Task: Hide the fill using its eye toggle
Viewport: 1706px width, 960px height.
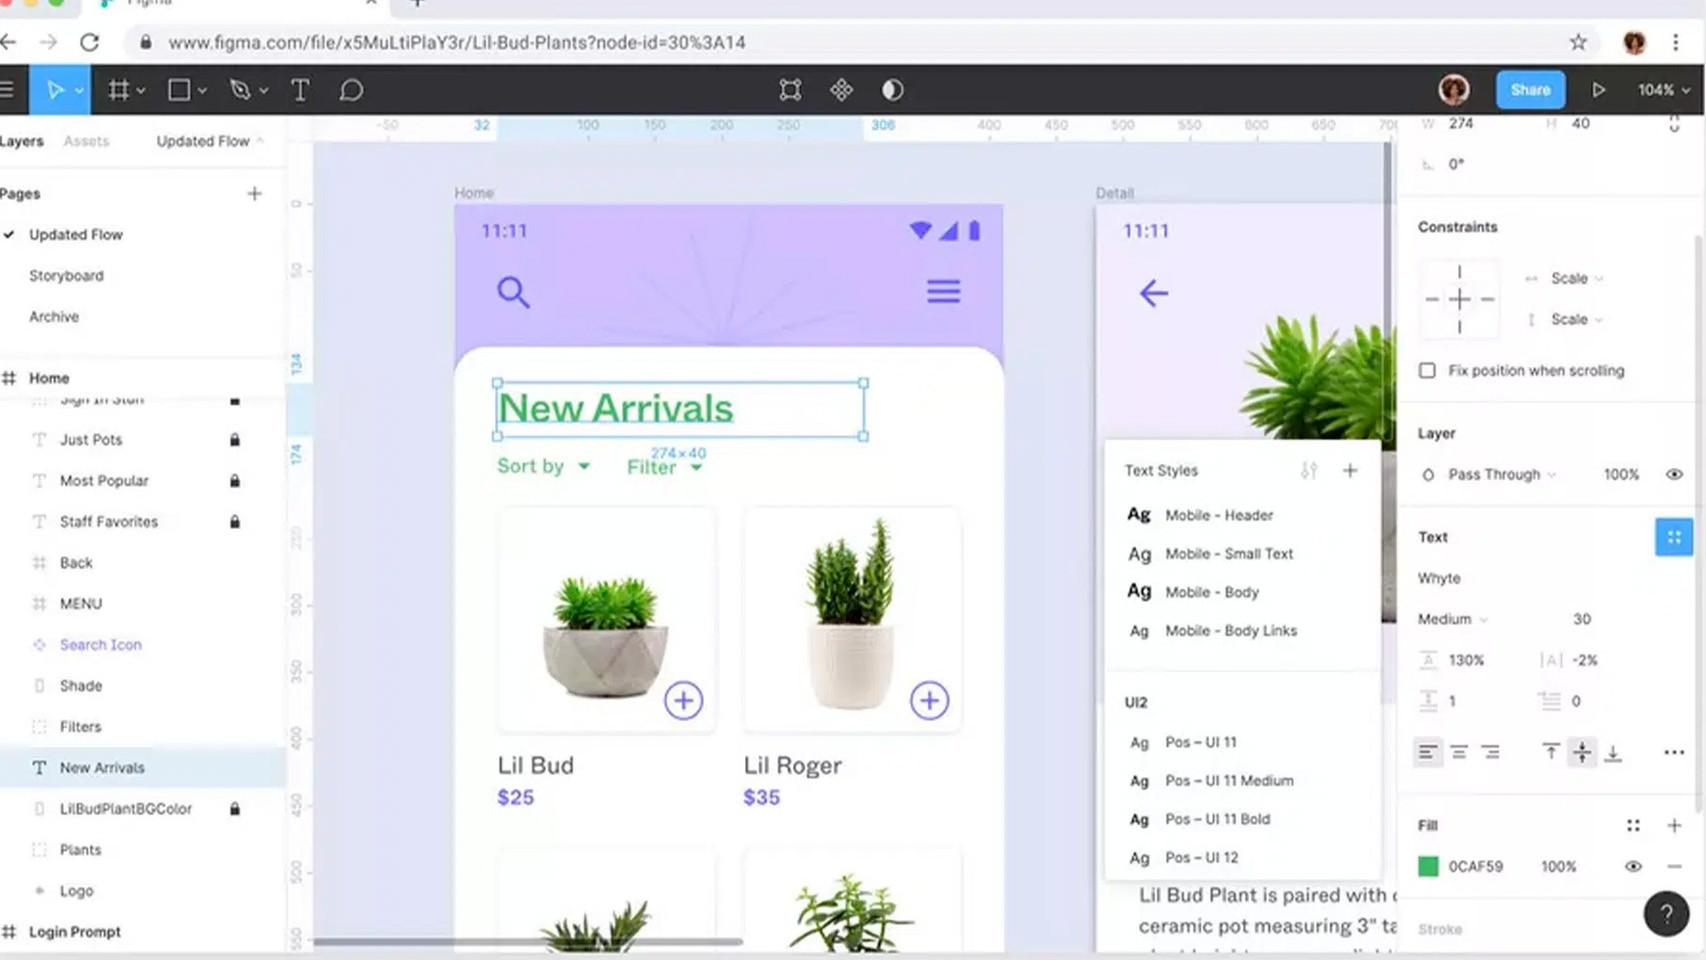Action: coord(1634,866)
